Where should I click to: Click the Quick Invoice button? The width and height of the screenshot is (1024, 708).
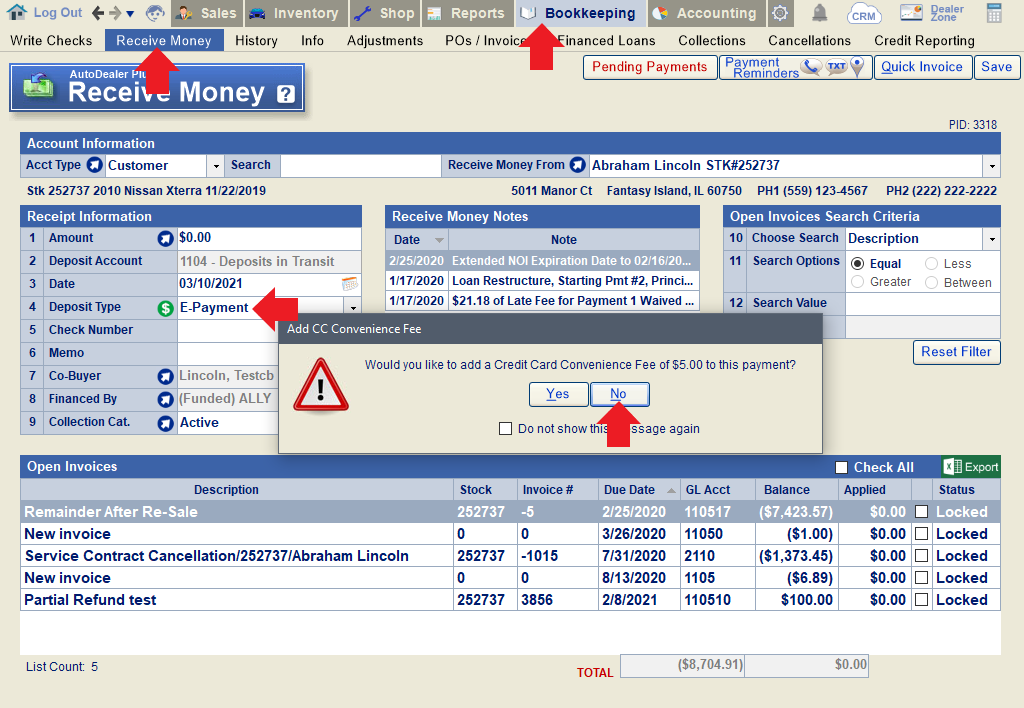click(x=922, y=67)
